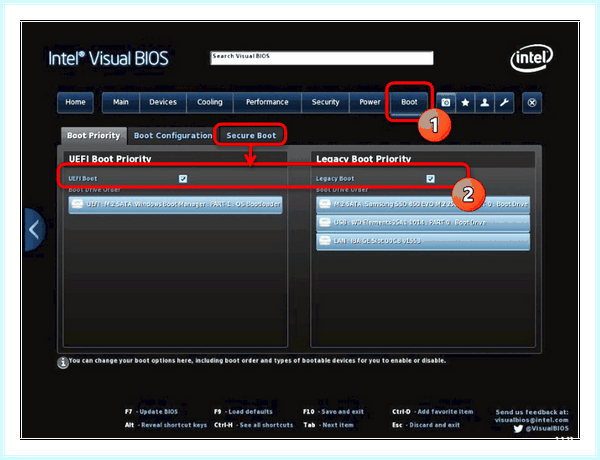Open the Power menu
Image resolution: width=600 pixels, height=460 pixels.
(370, 103)
